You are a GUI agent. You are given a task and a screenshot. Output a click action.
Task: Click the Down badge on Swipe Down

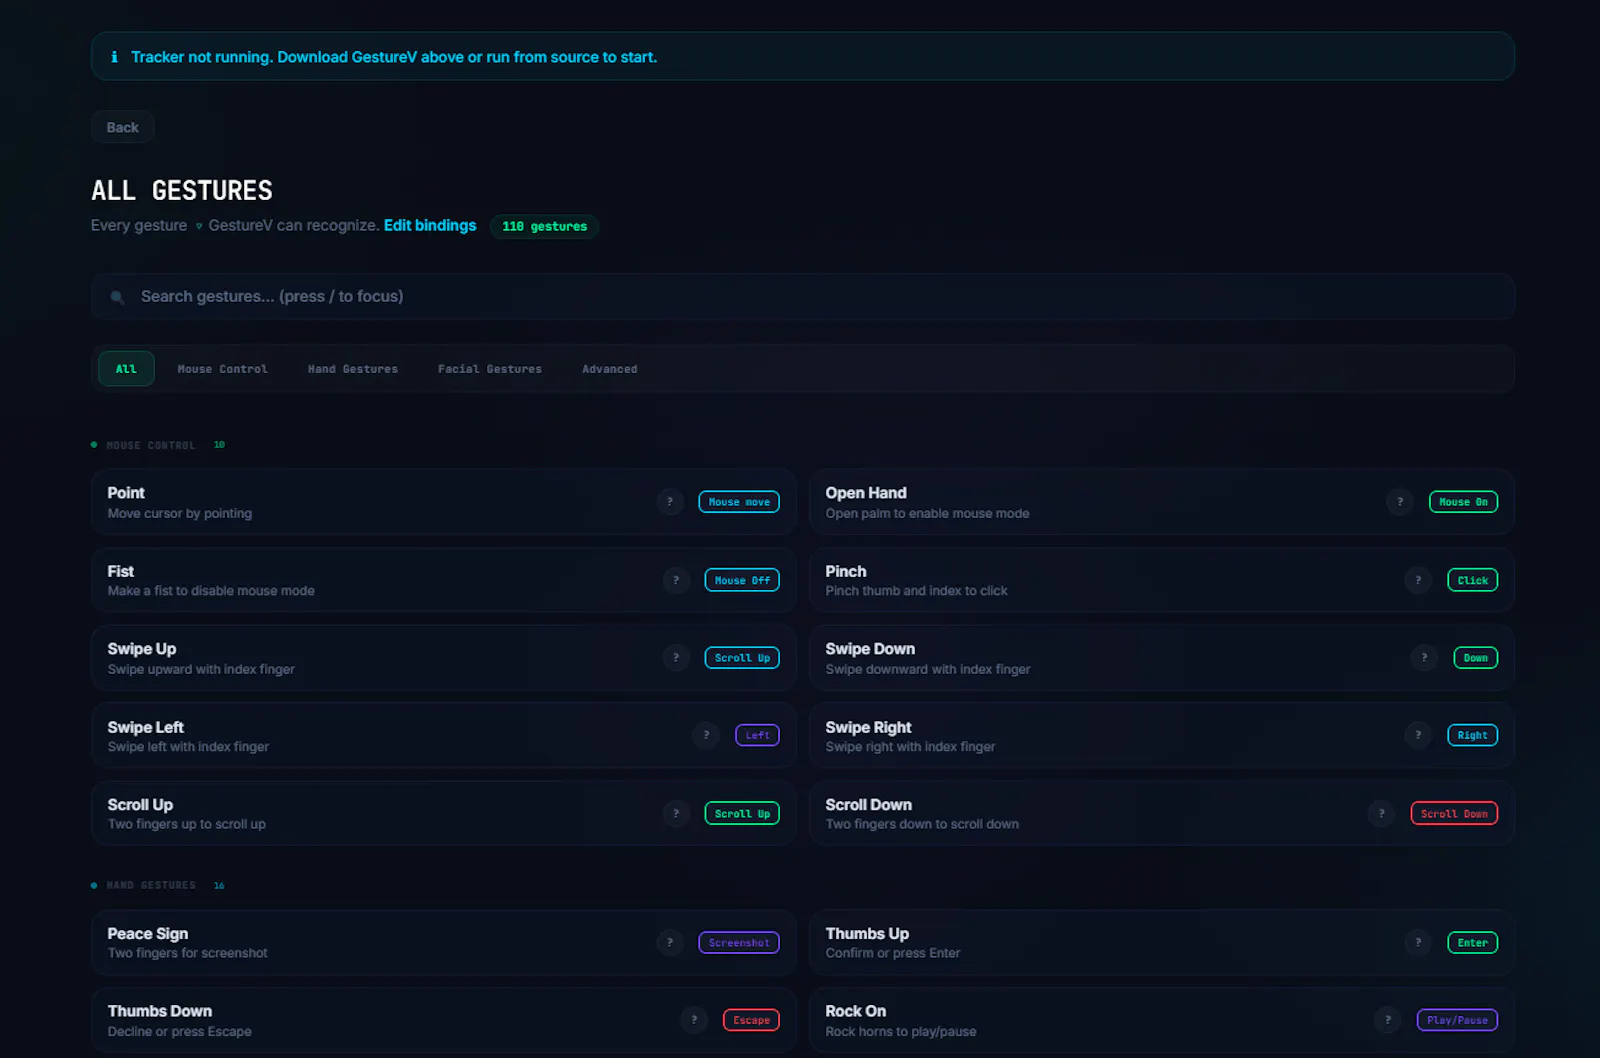1476,658
